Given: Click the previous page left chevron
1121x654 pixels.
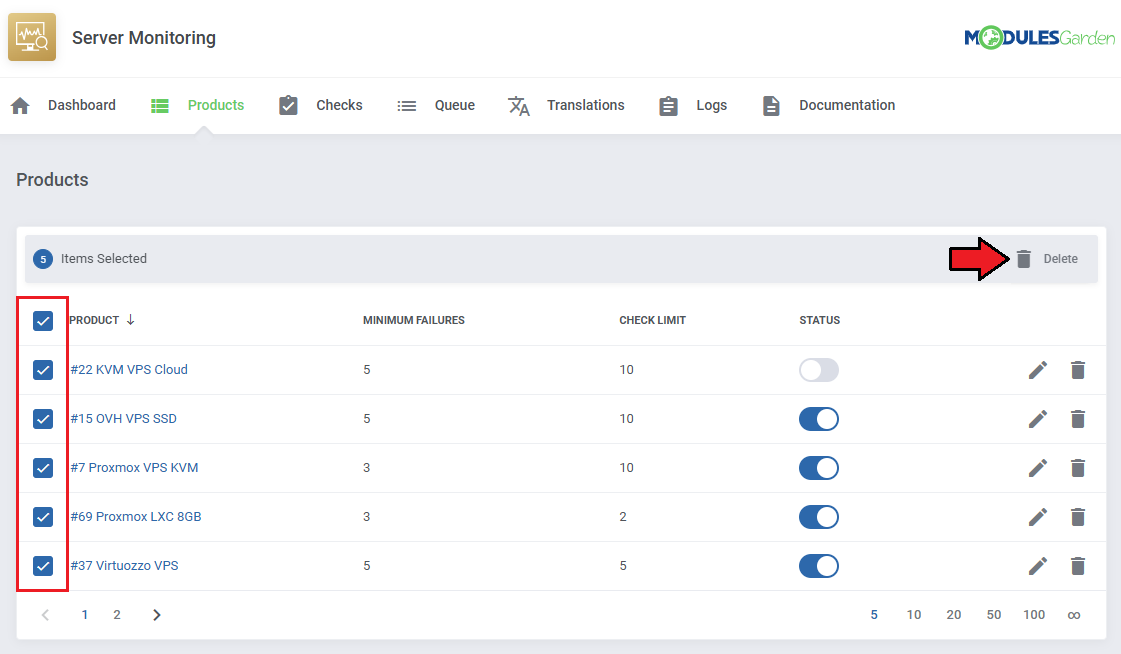Looking at the screenshot, I should coord(45,615).
